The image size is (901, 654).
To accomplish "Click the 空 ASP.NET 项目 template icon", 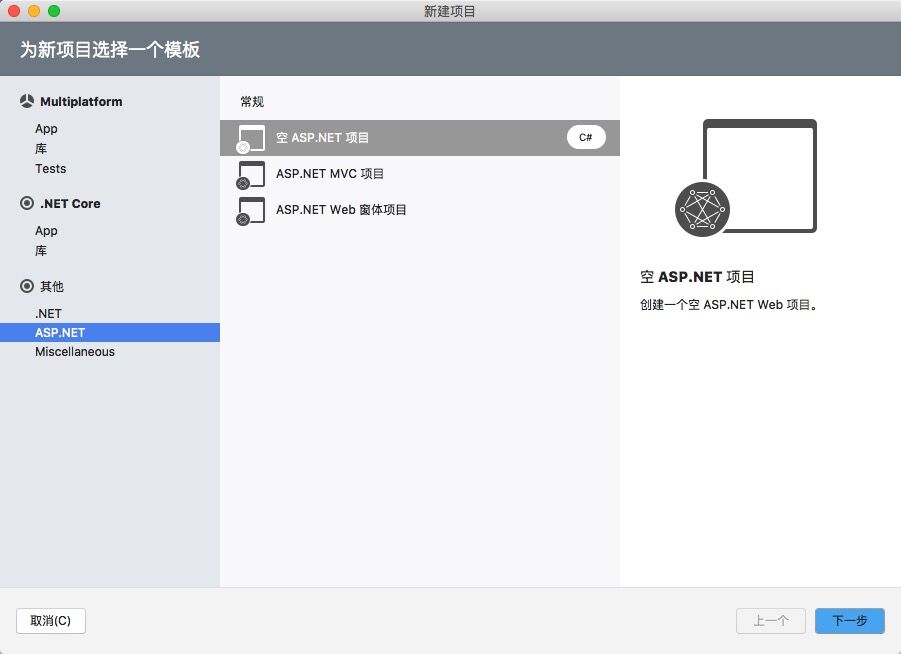I will 251,139.
